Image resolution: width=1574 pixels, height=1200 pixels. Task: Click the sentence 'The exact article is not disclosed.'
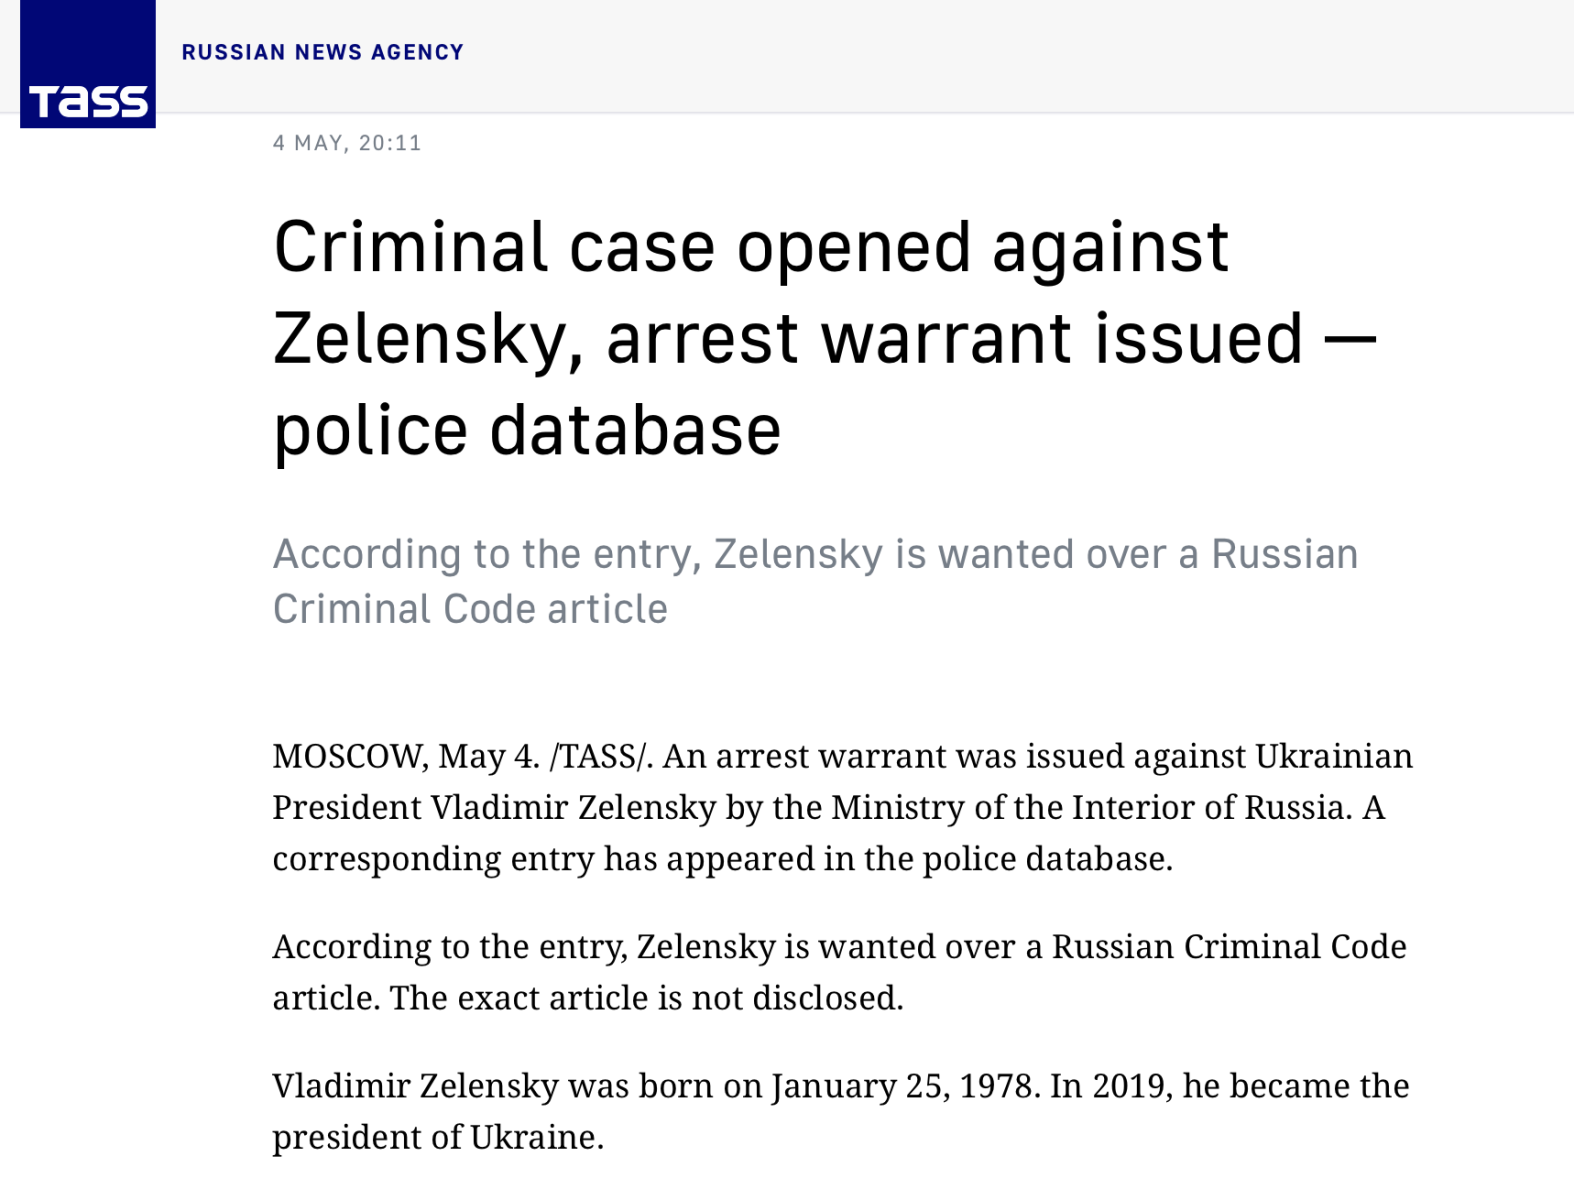click(x=646, y=998)
